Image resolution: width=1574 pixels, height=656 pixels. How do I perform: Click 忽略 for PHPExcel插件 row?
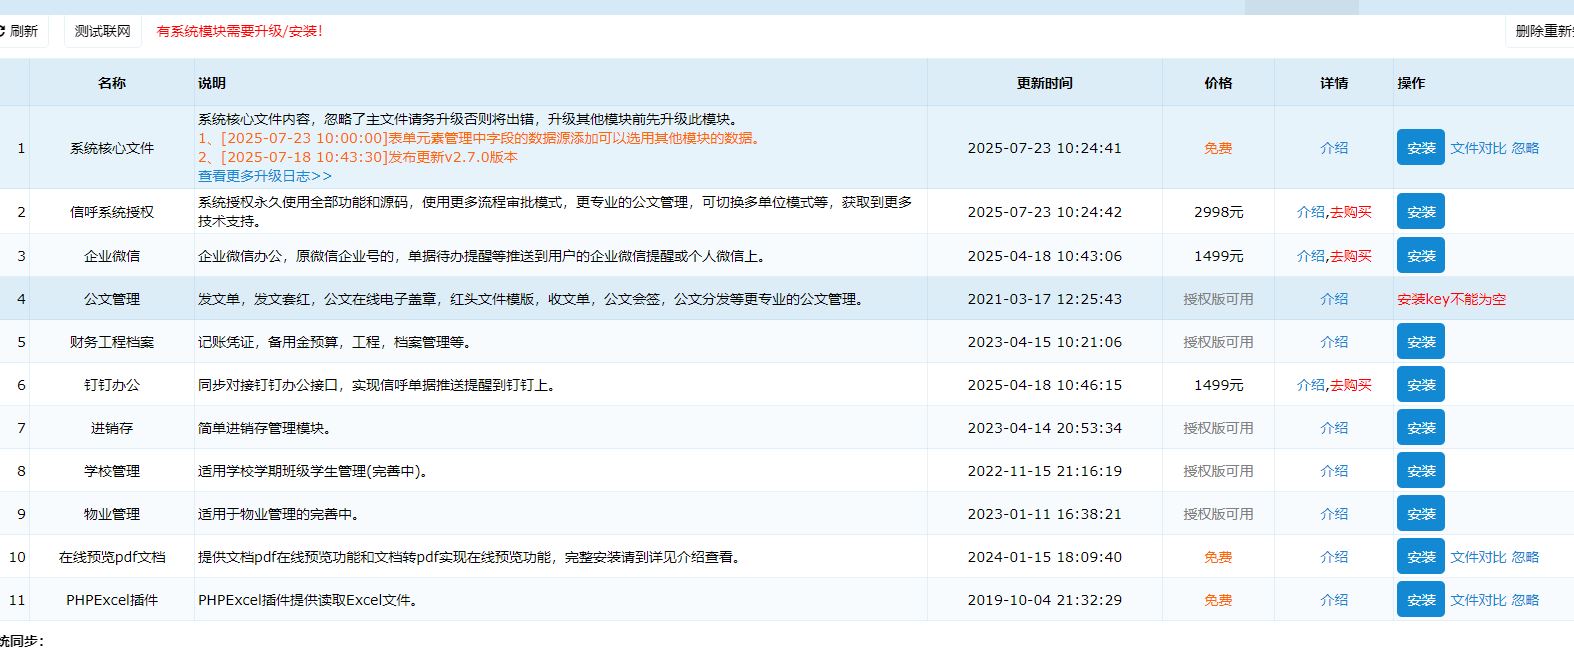tap(1525, 600)
